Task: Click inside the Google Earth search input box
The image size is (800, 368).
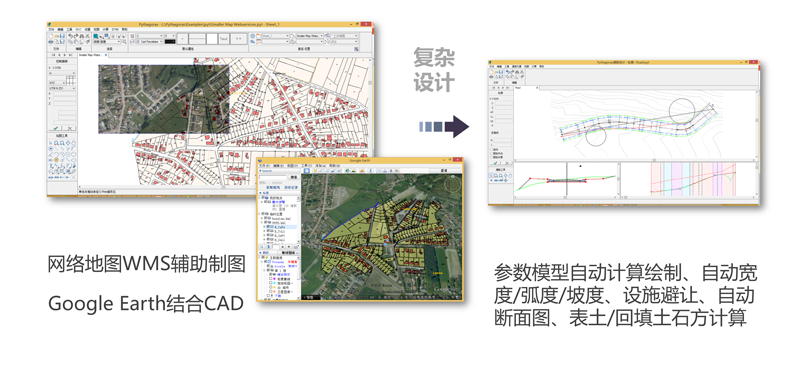Action: pyautogui.click(x=273, y=177)
